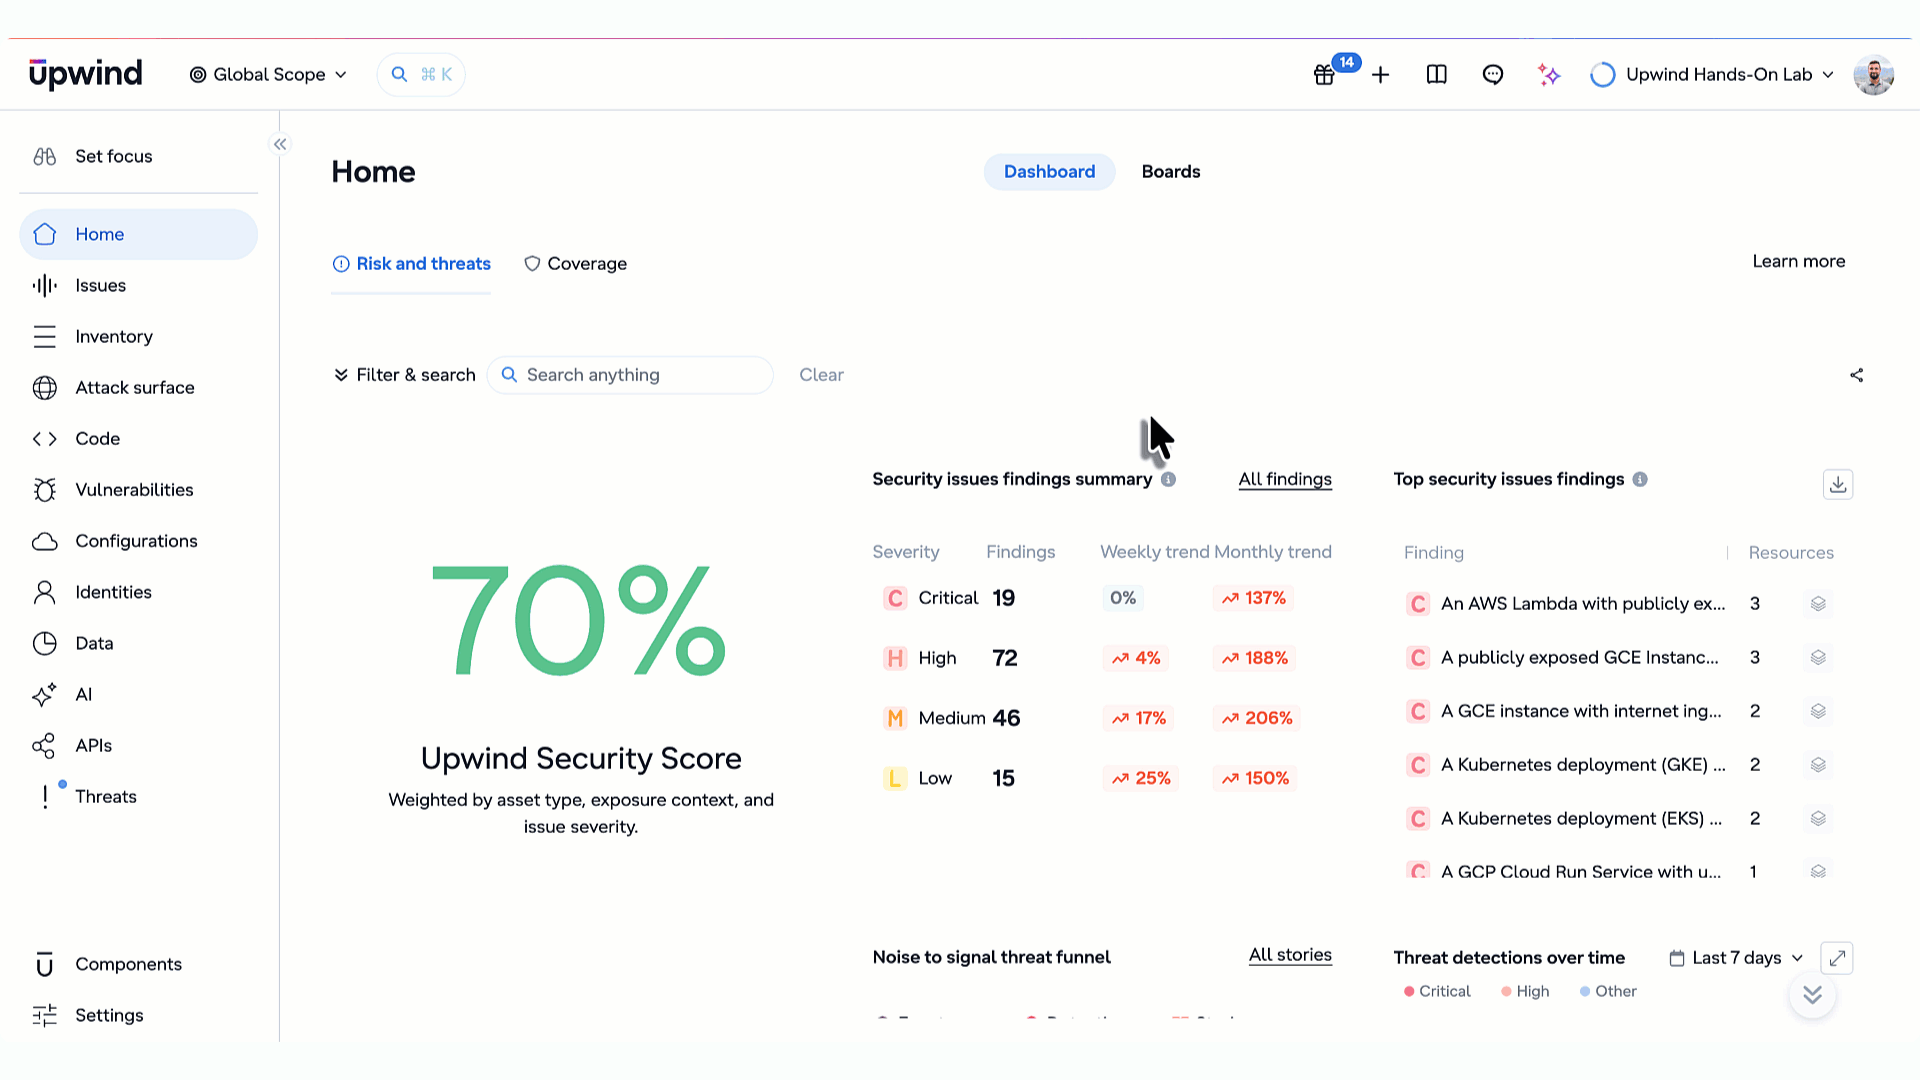Viewport: 1920px width, 1080px height.
Task: Open the All findings link
Action: point(1285,480)
